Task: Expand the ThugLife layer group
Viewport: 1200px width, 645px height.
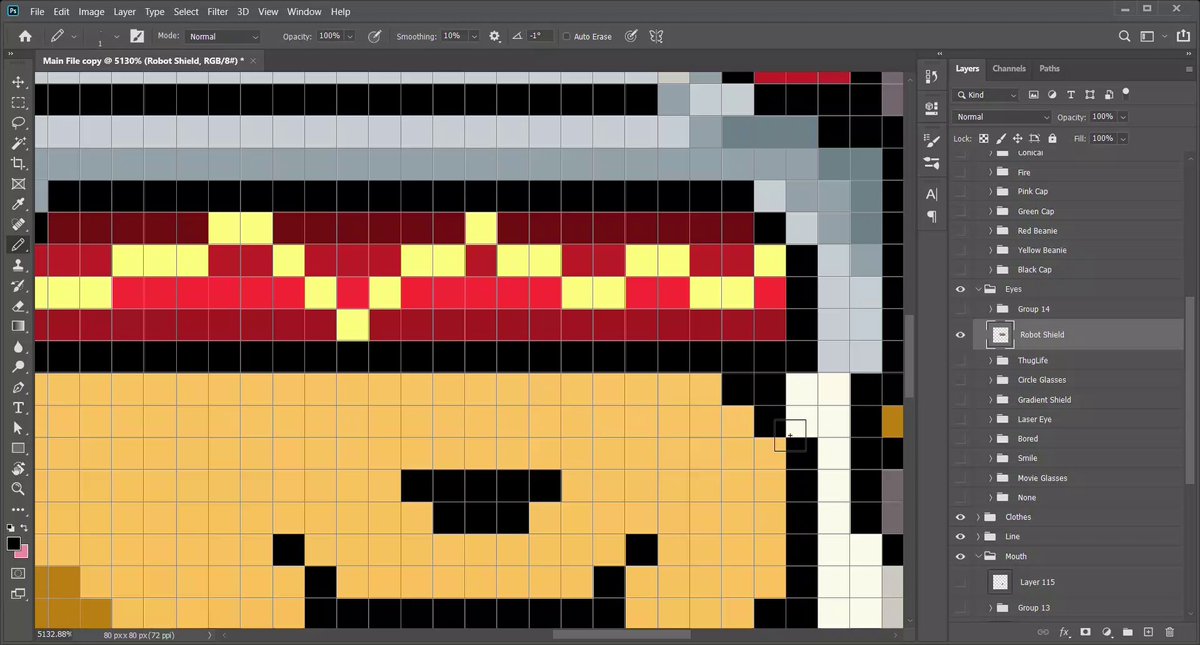Action: pyautogui.click(x=991, y=360)
